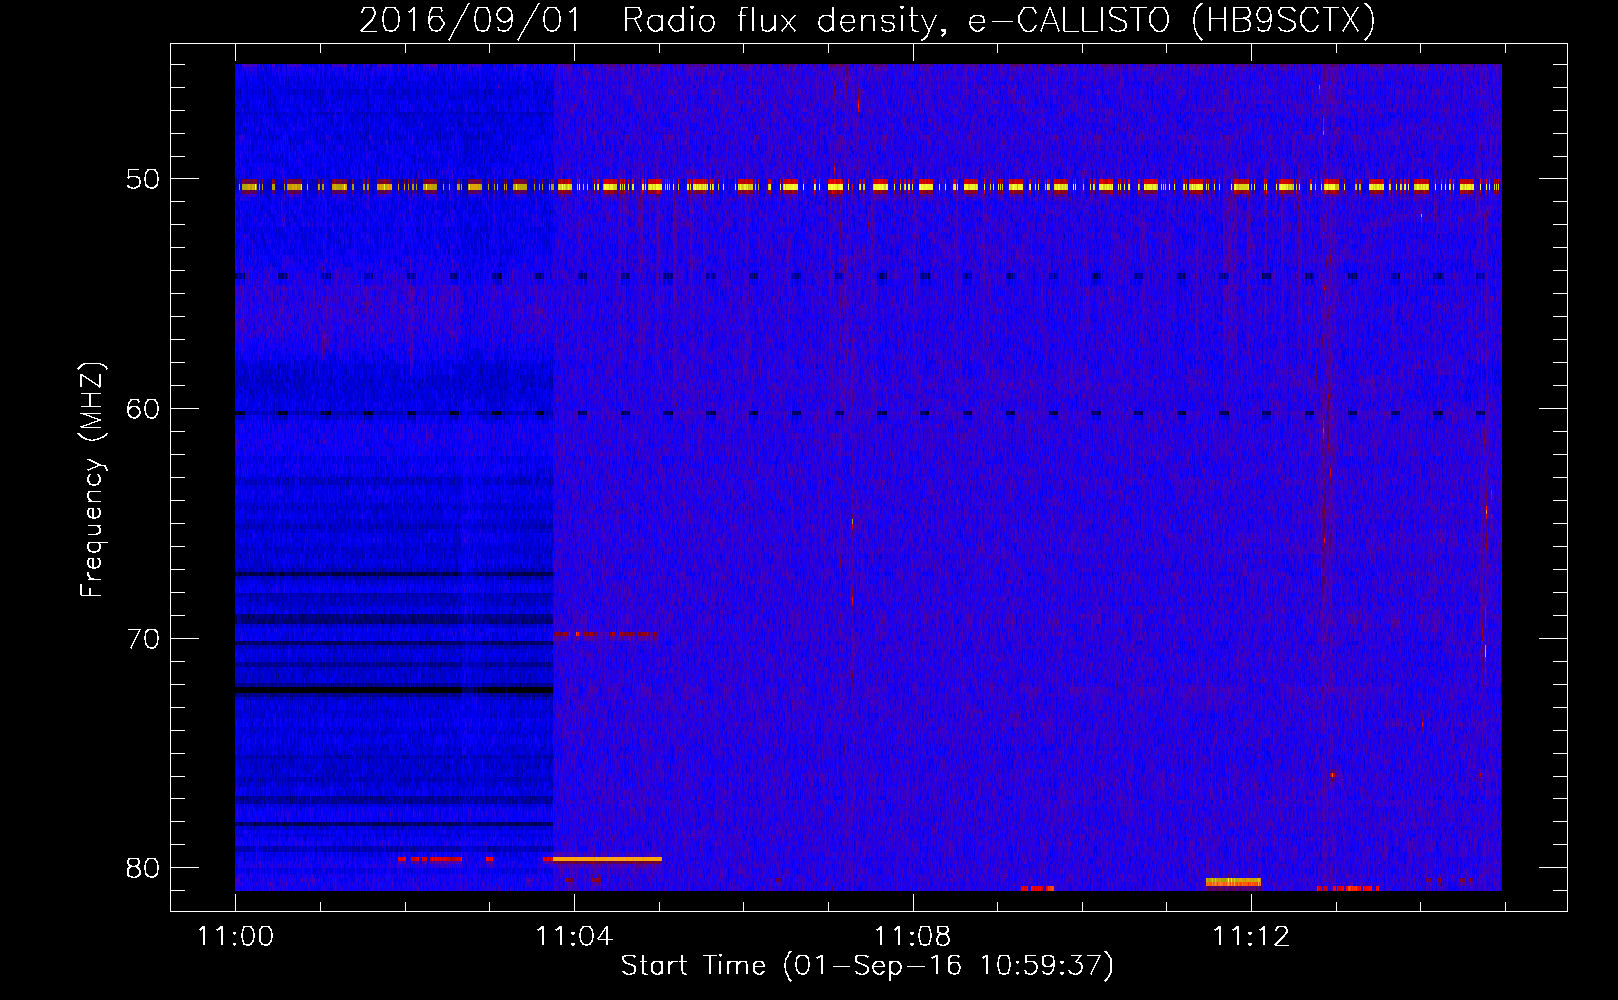Image resolution: width=1618 pixels, height=1000 pixels.
Task: Click the 'Frequency (MHZ)' axis label
Action: click(92, 481)
